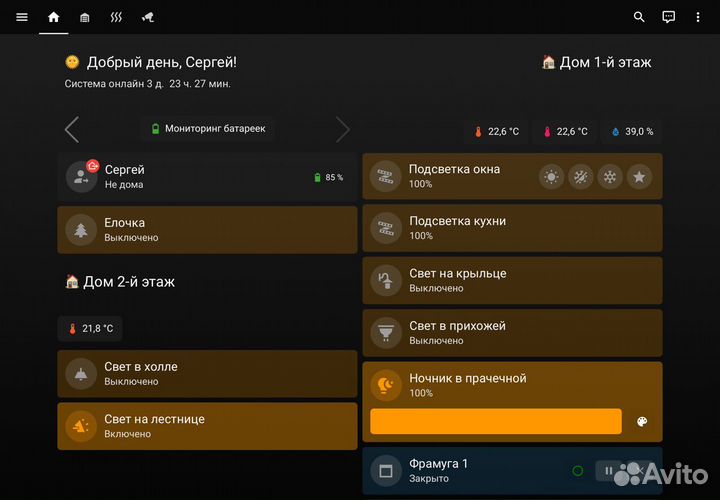Toggle the Елочка tree icon
720x500 pixels.
coord(81,230)
